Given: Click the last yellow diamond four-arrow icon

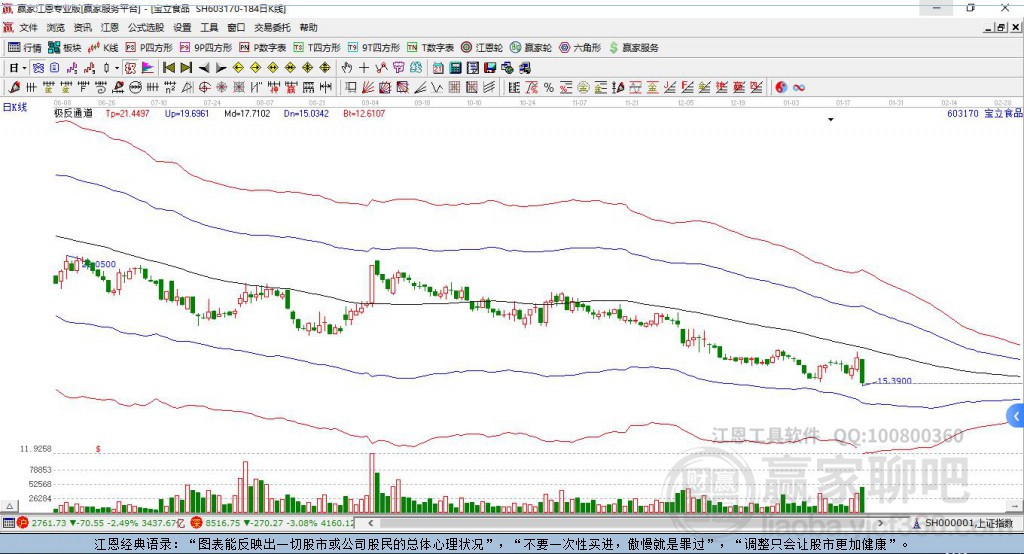Looking at the screenshot, I should click(325, 68).
